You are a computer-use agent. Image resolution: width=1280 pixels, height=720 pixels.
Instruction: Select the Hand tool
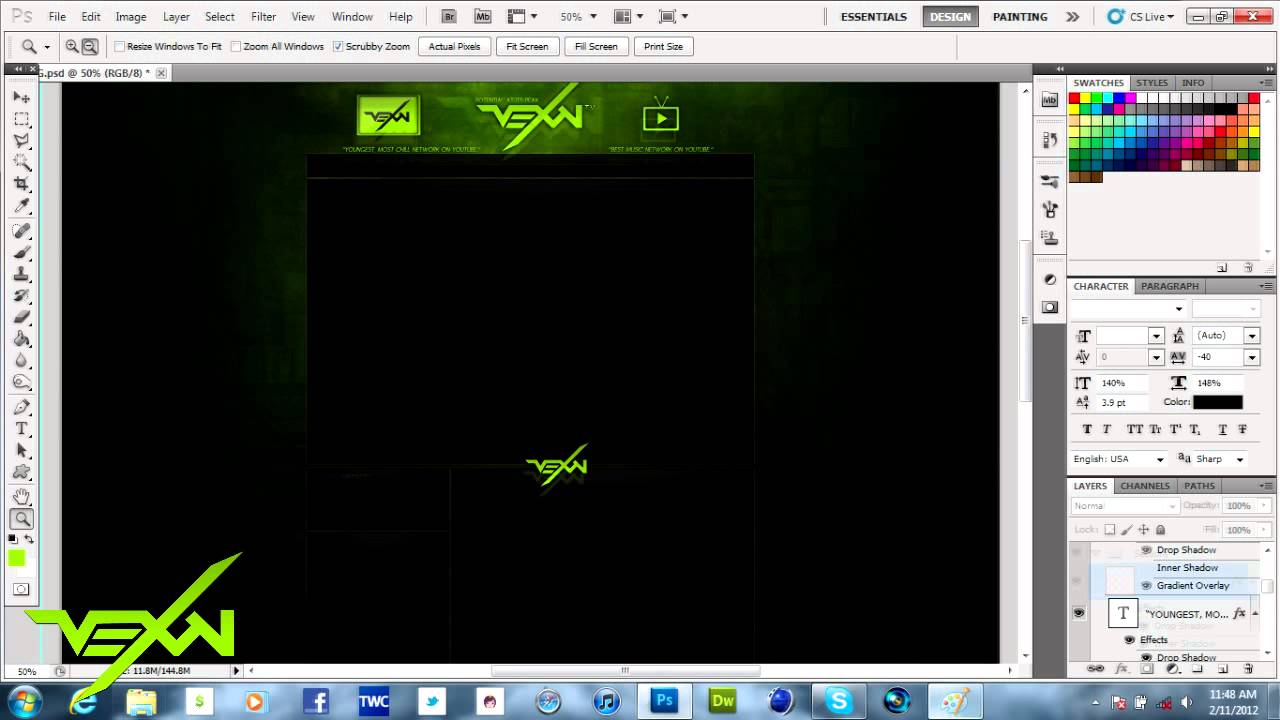21,497
